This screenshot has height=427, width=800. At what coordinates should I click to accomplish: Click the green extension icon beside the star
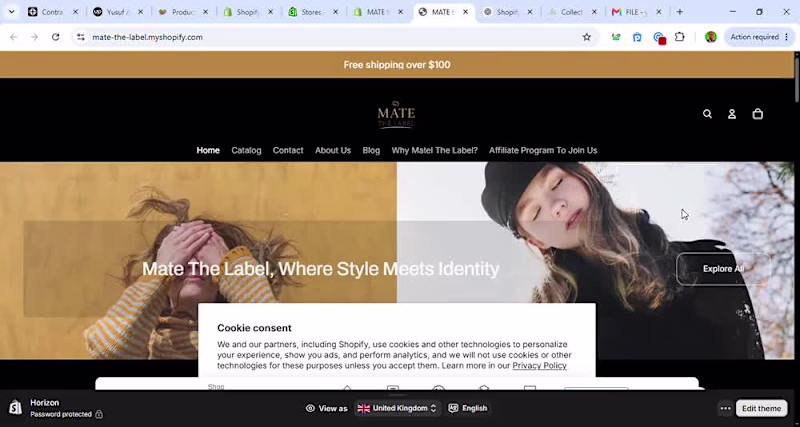616,37
